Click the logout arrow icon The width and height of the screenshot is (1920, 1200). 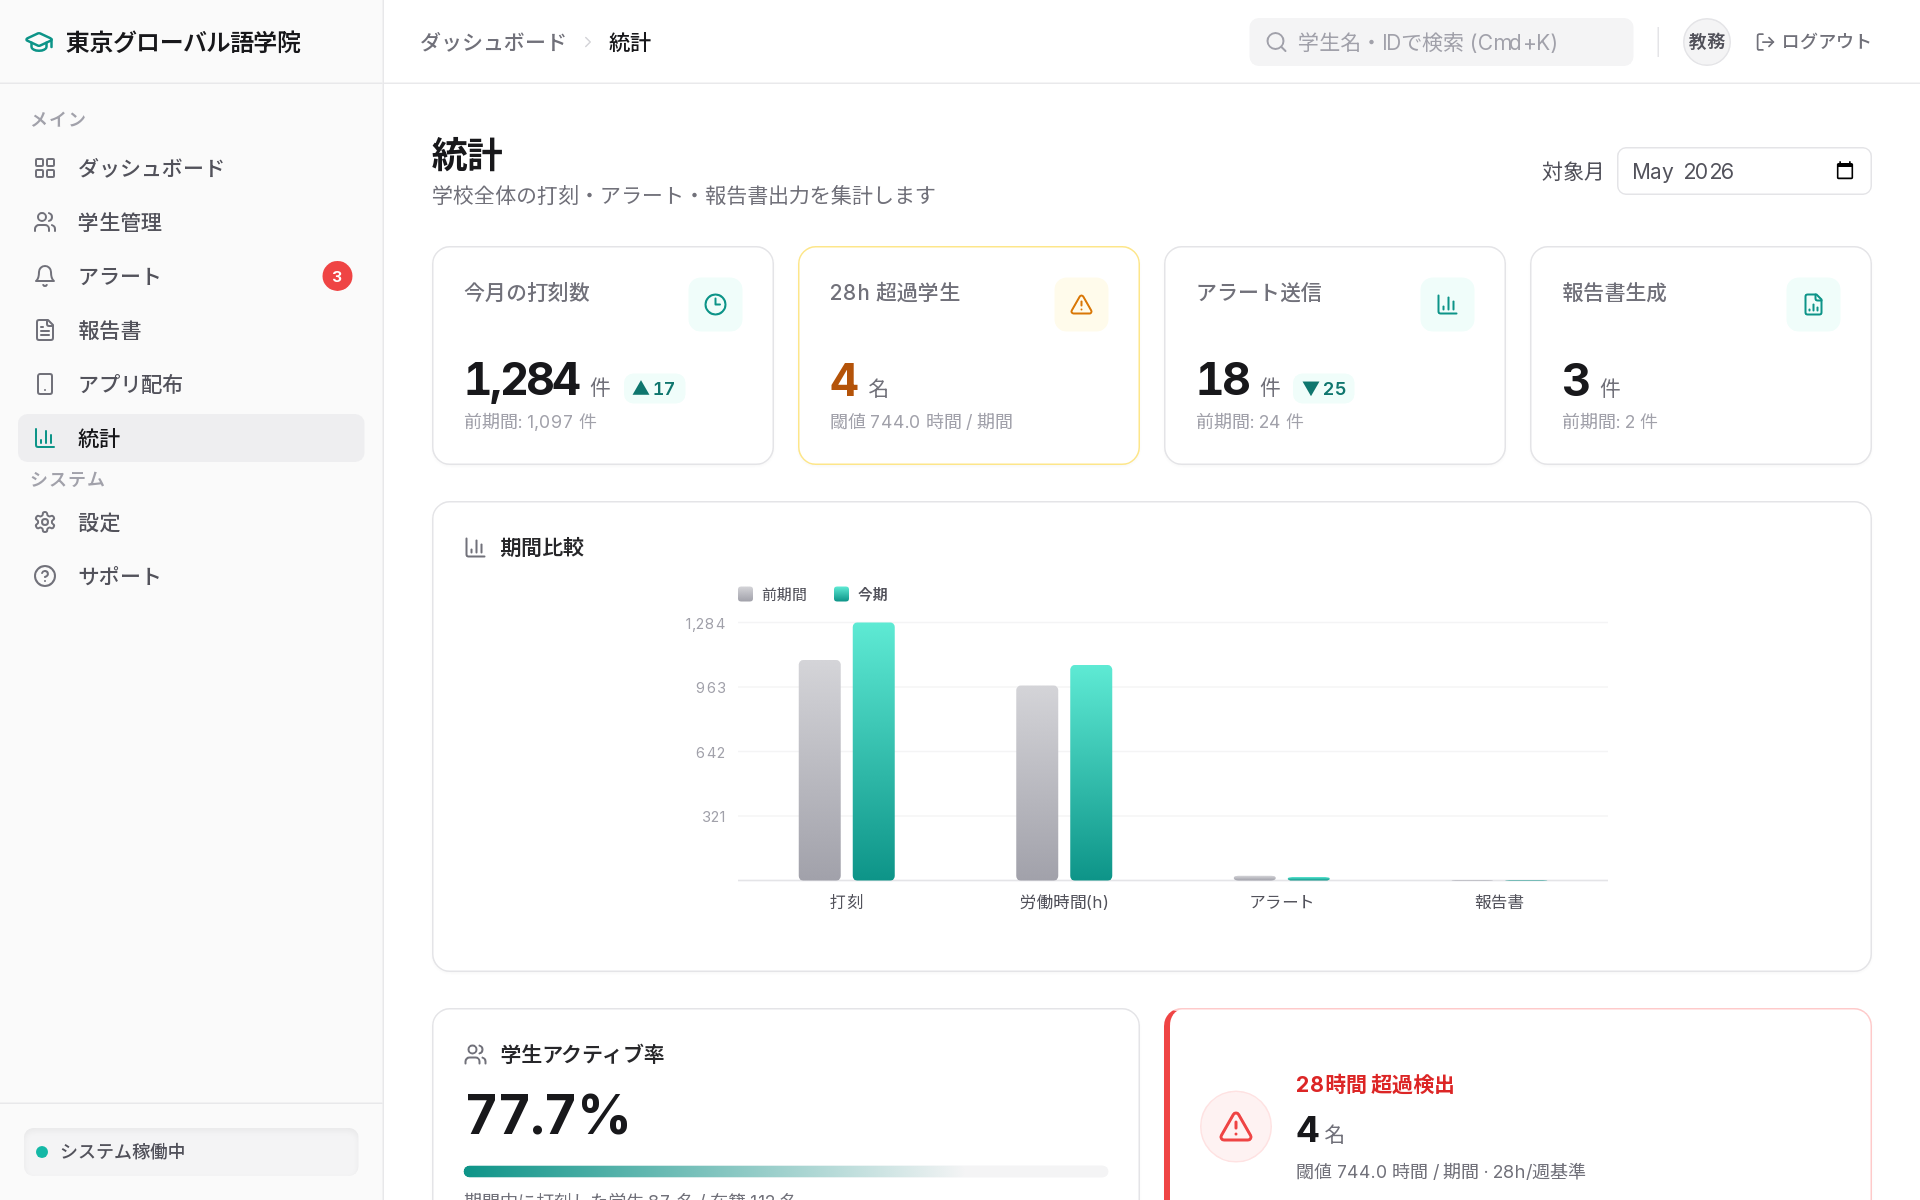(1765, 42)
